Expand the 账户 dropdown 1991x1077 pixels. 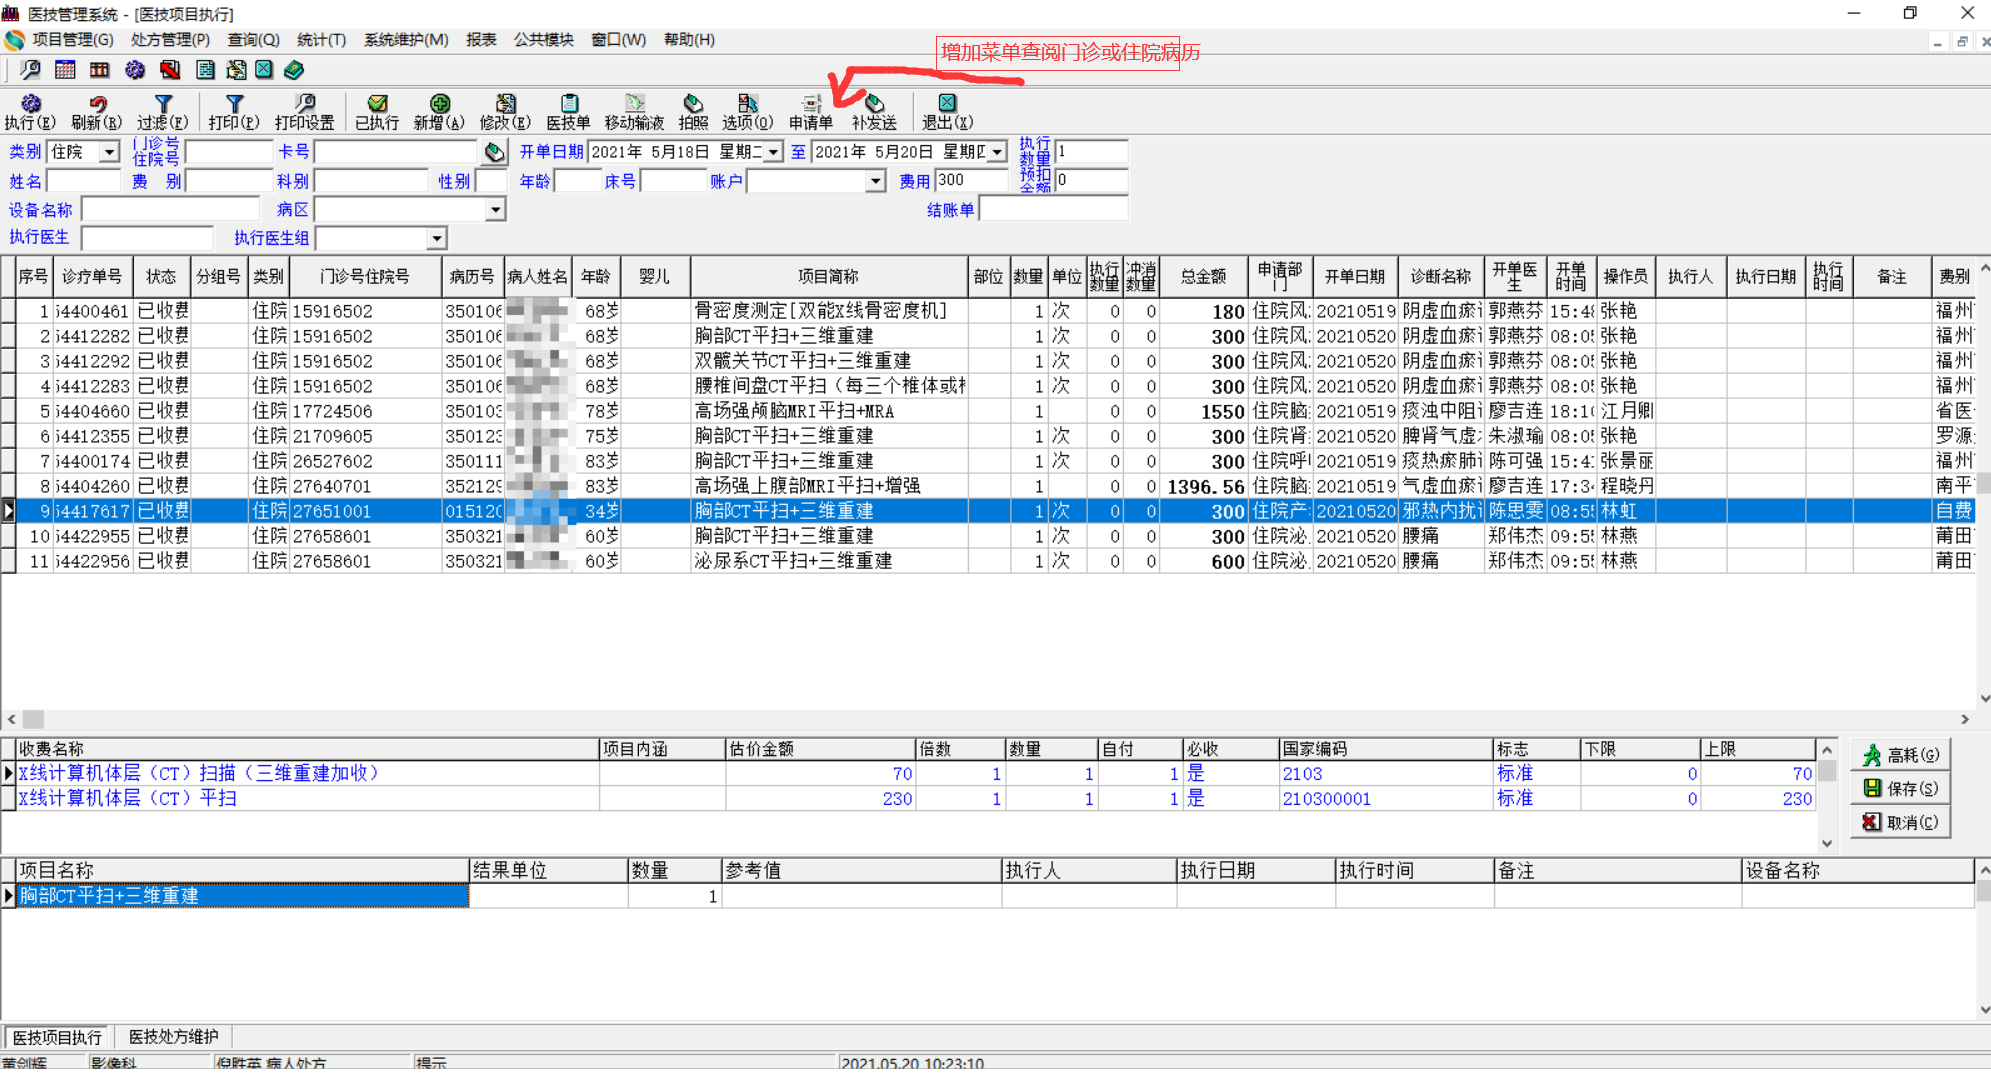coord(875,181)
